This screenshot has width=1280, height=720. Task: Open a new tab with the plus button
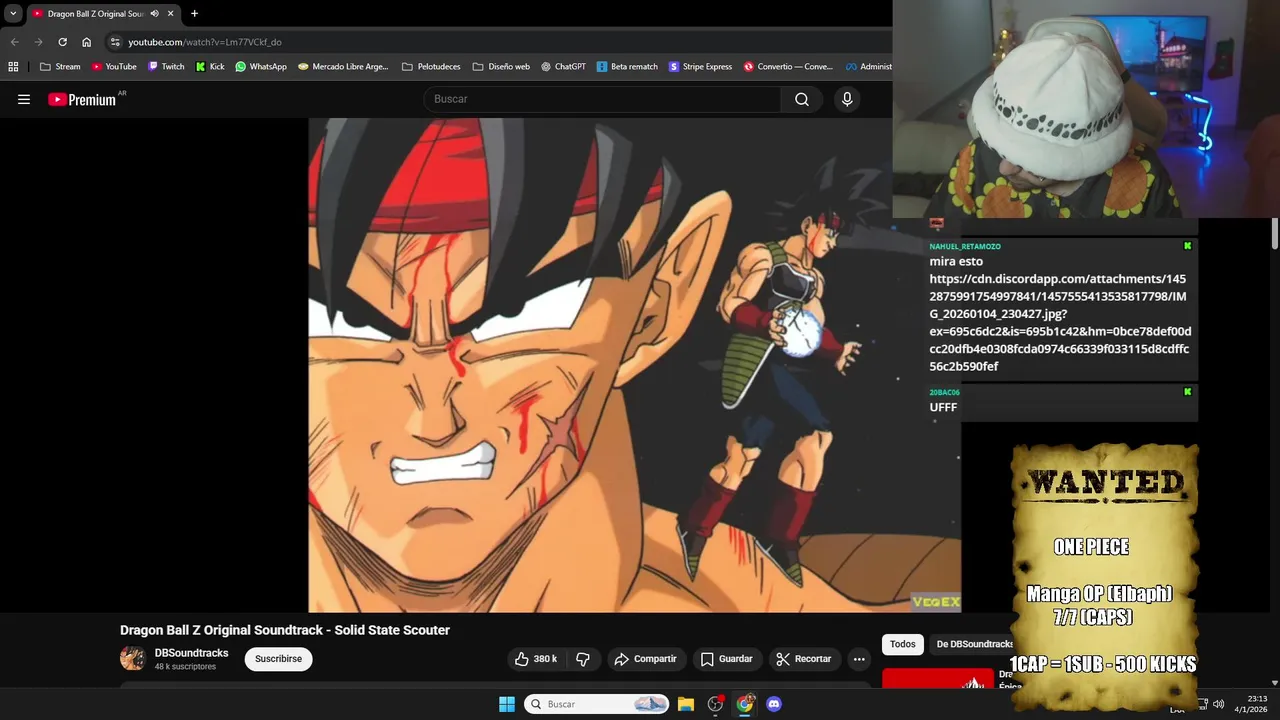click(x=194, y=14)
